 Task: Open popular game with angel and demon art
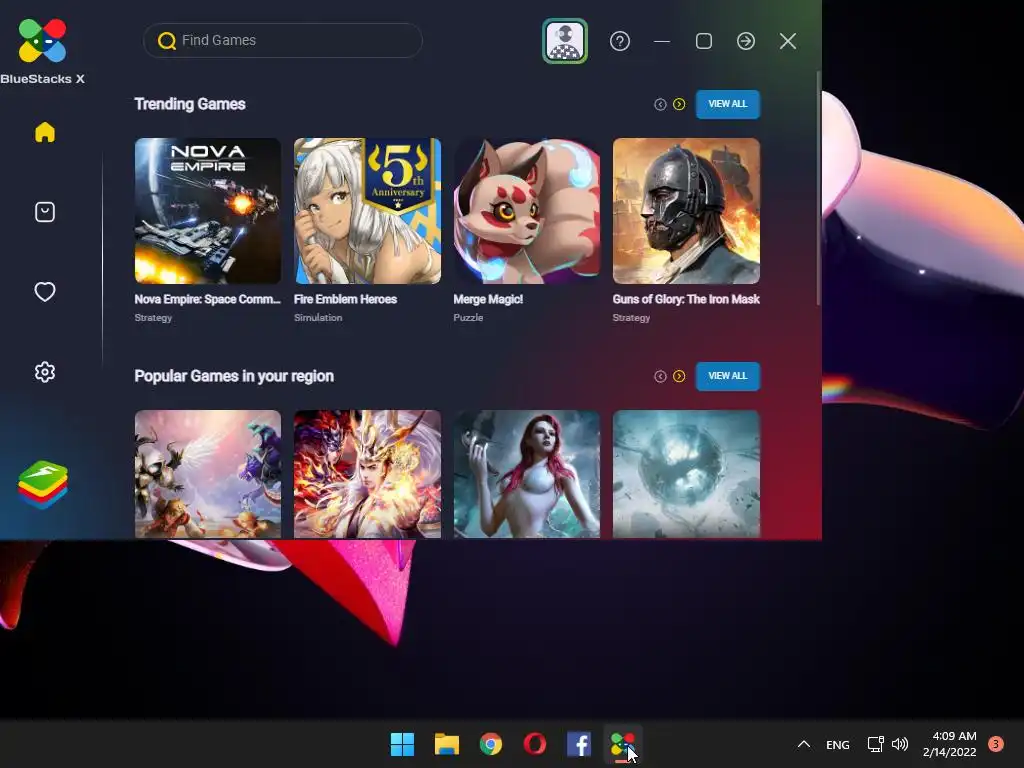click(208, 474)
